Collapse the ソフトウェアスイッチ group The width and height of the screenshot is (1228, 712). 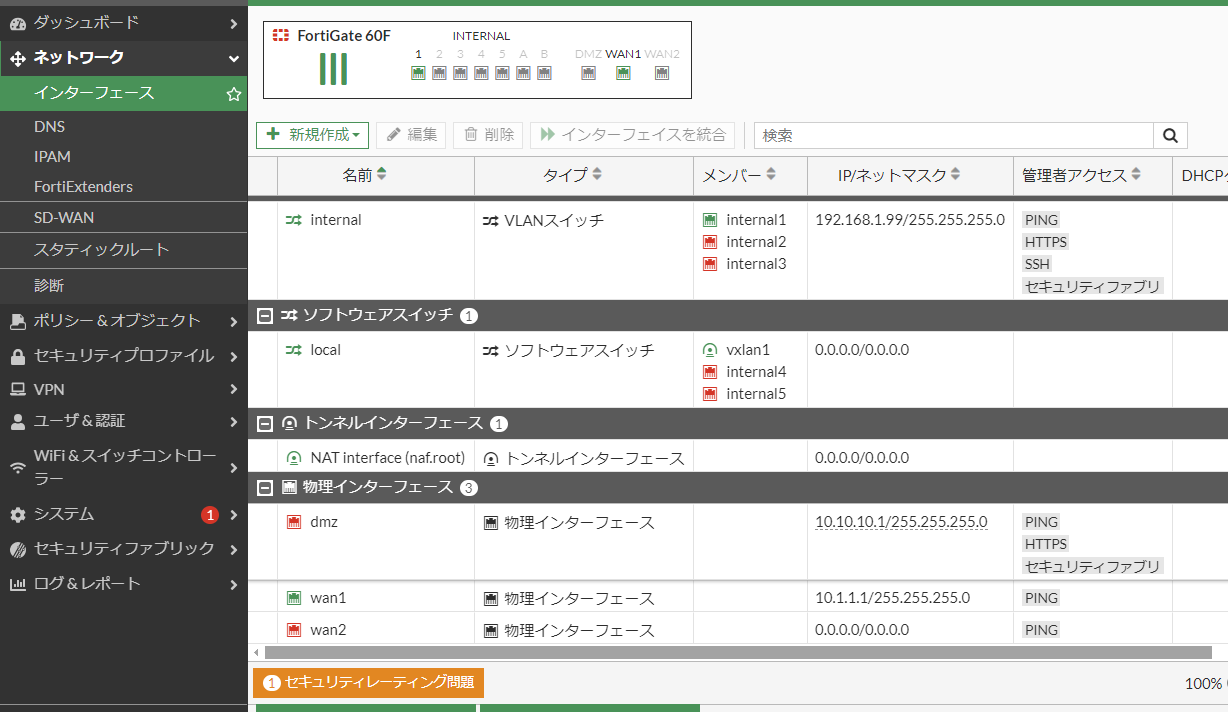(263, 315)
